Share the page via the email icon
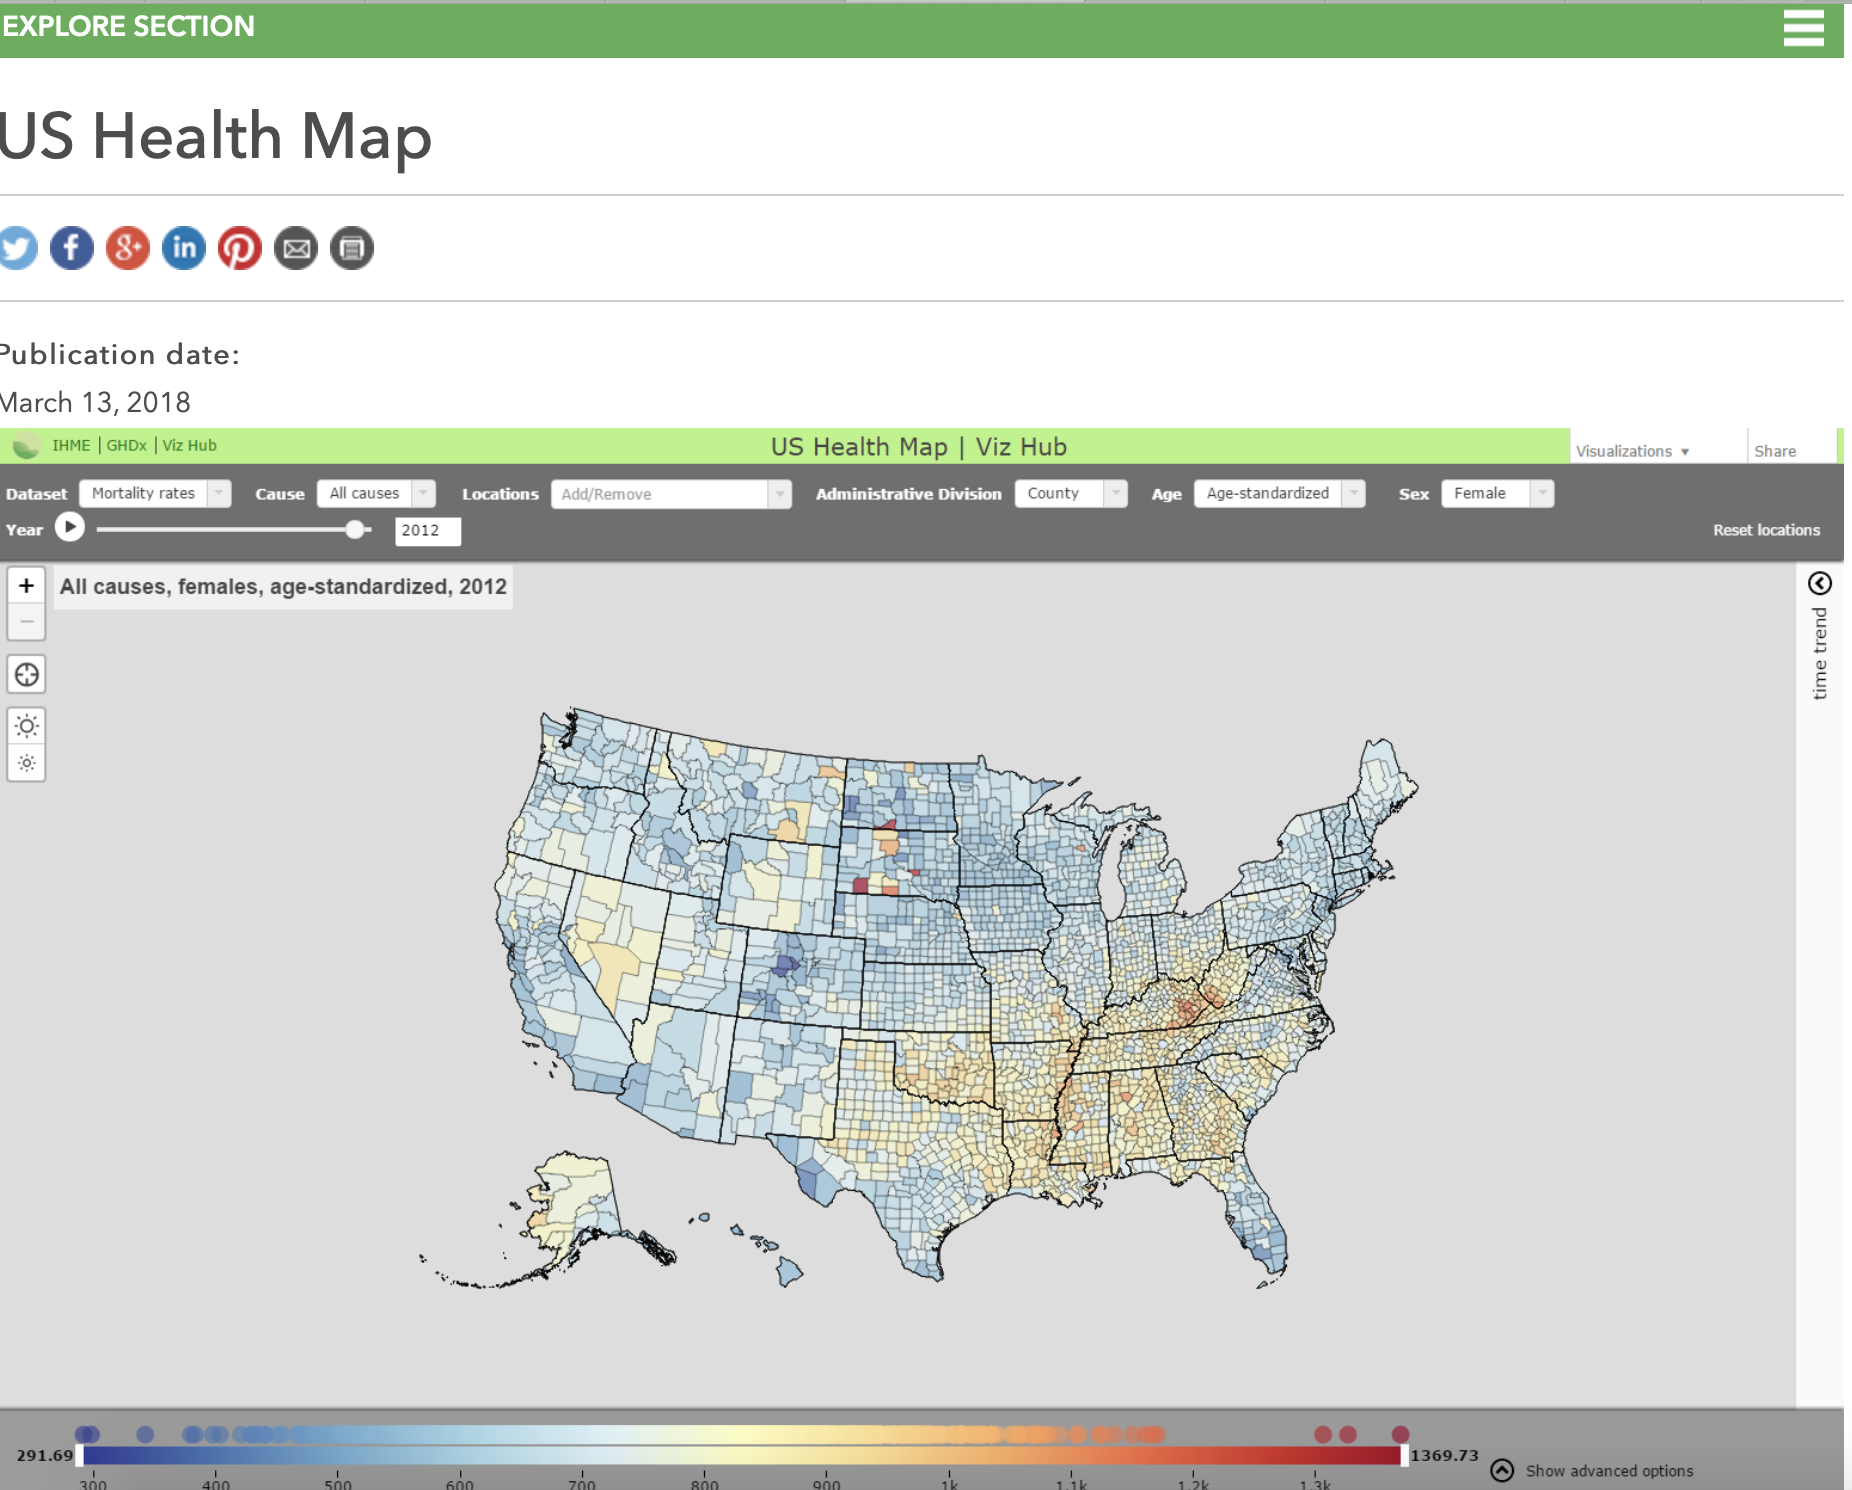1852x1490 pixels. tap(296, 248)
